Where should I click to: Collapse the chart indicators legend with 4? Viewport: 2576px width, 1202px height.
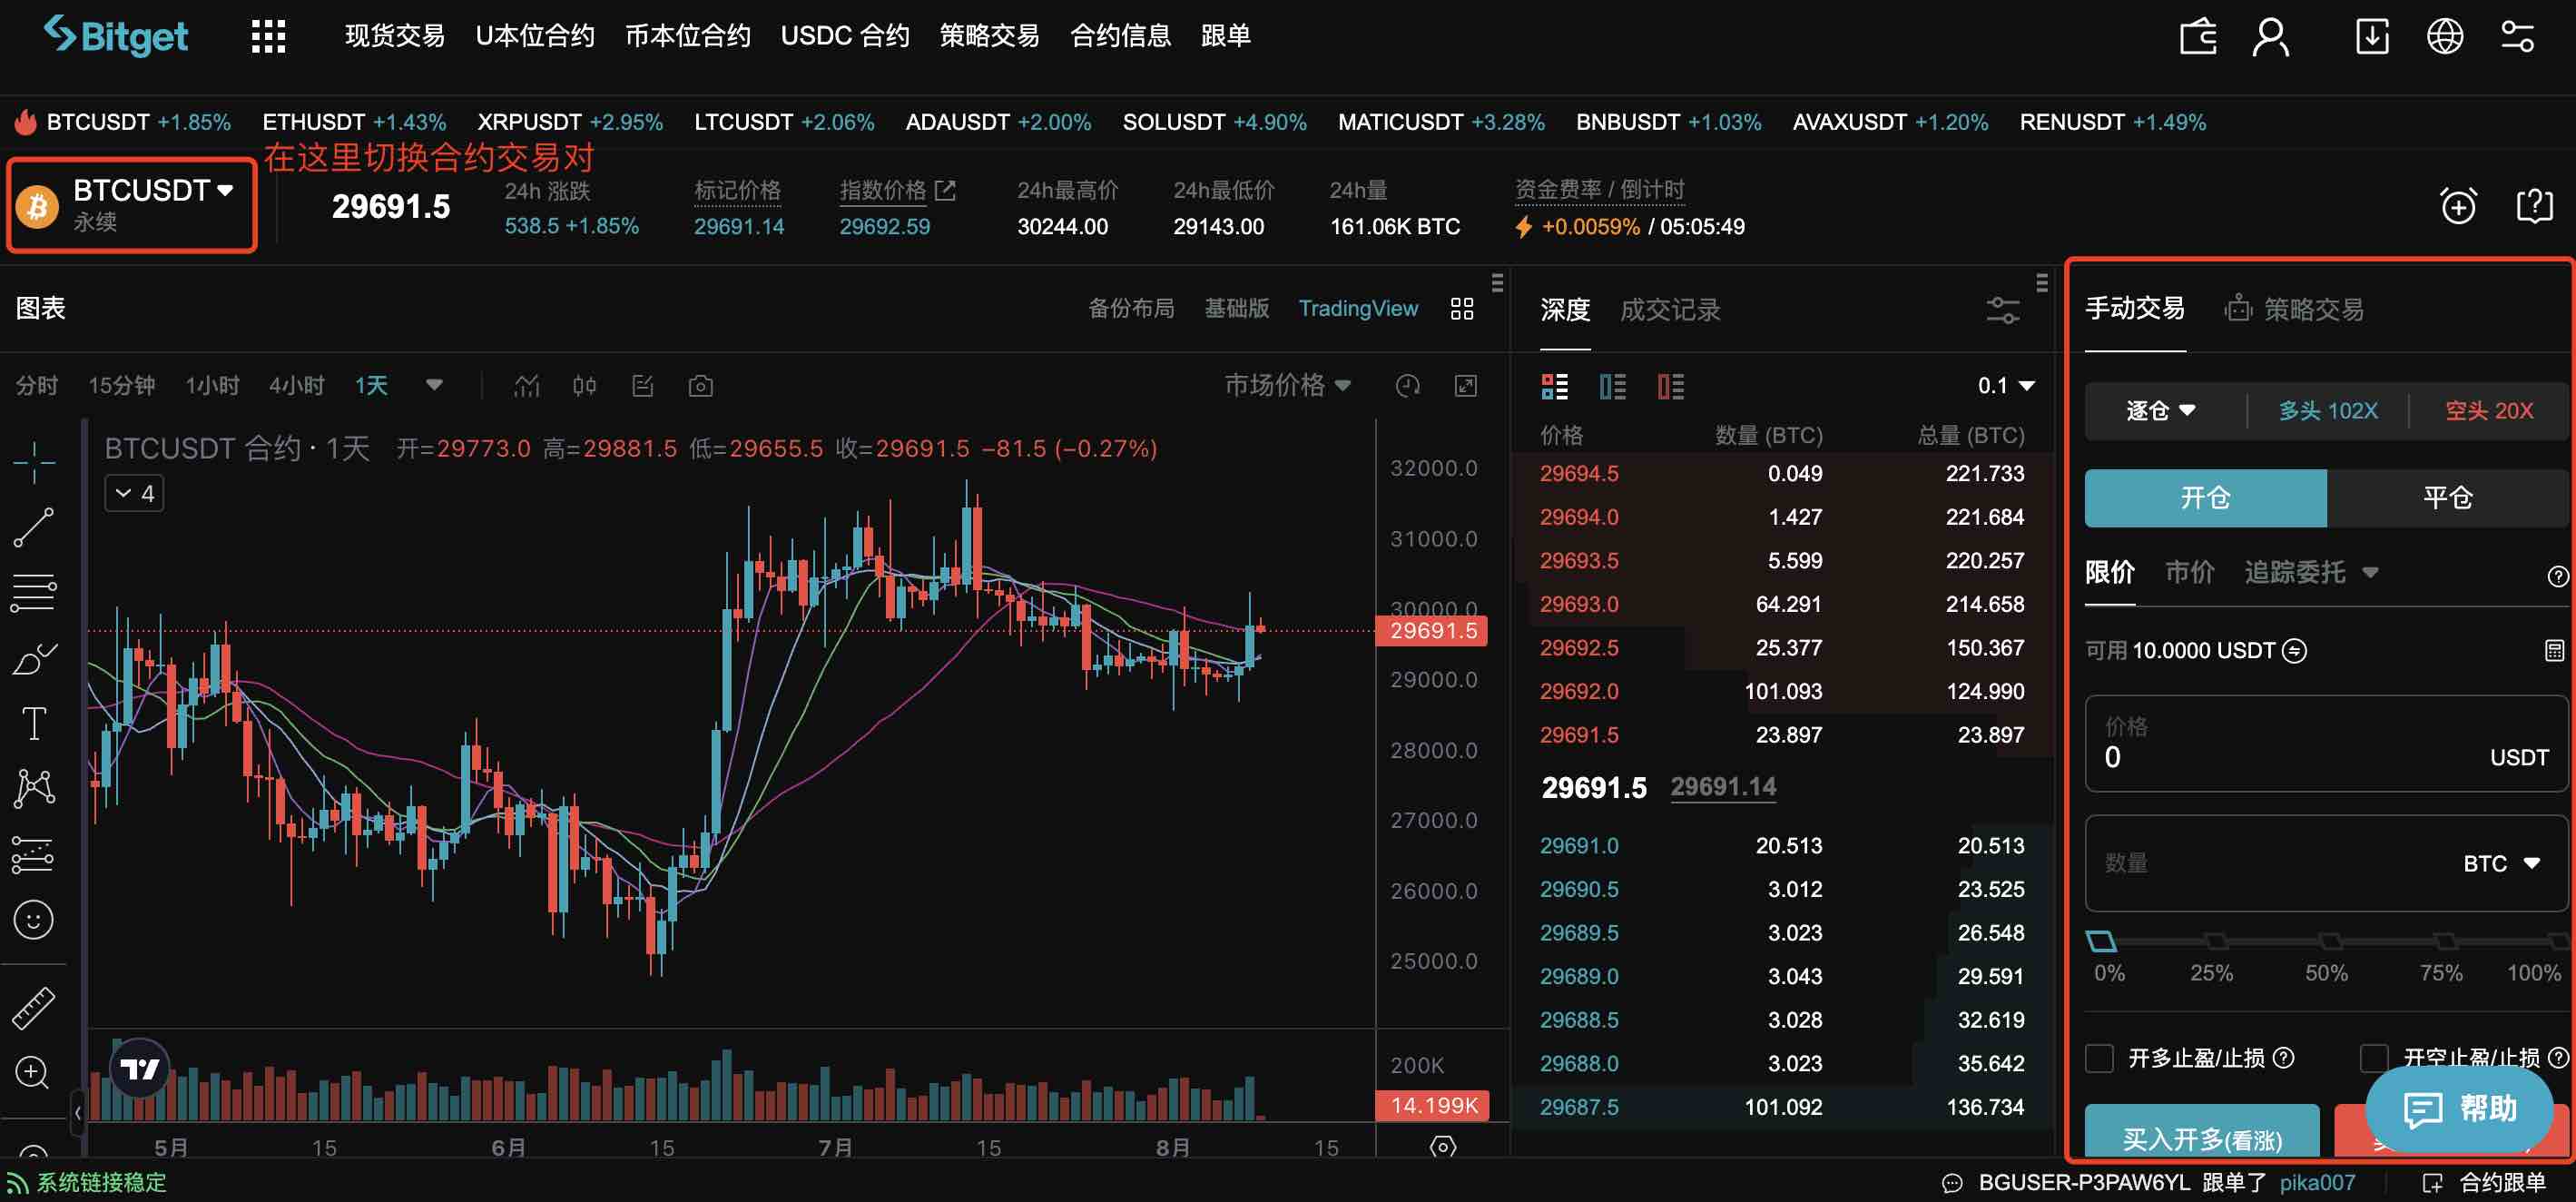click(134, 493)
